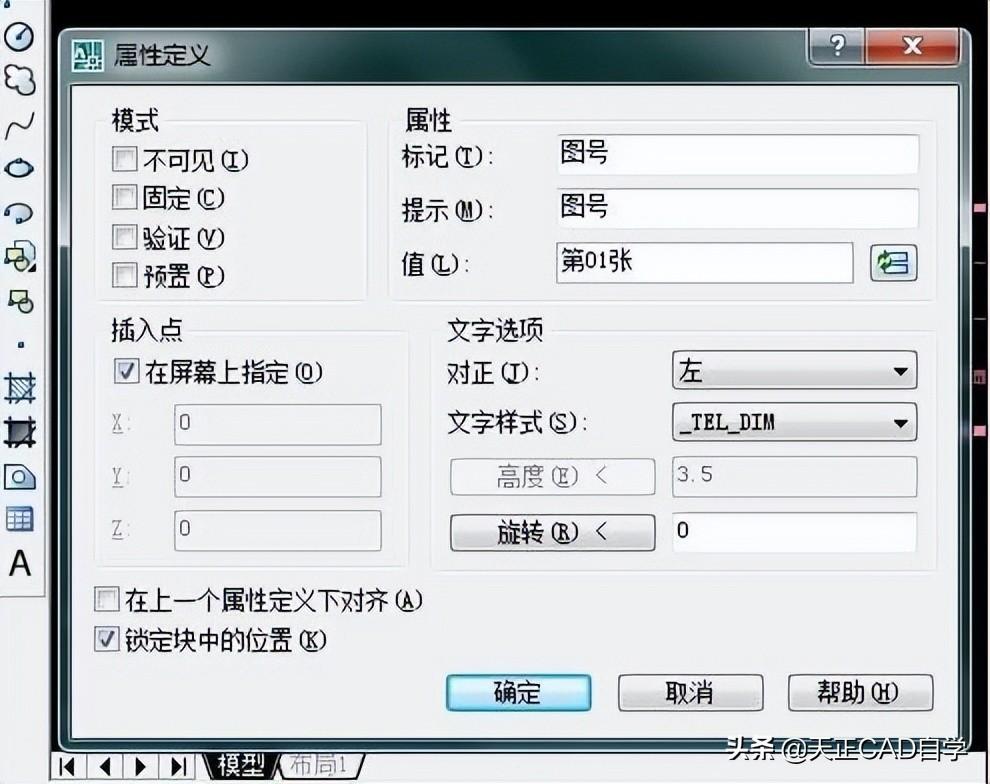Click the Insert Field button beside value

click(x=893, y=263)
